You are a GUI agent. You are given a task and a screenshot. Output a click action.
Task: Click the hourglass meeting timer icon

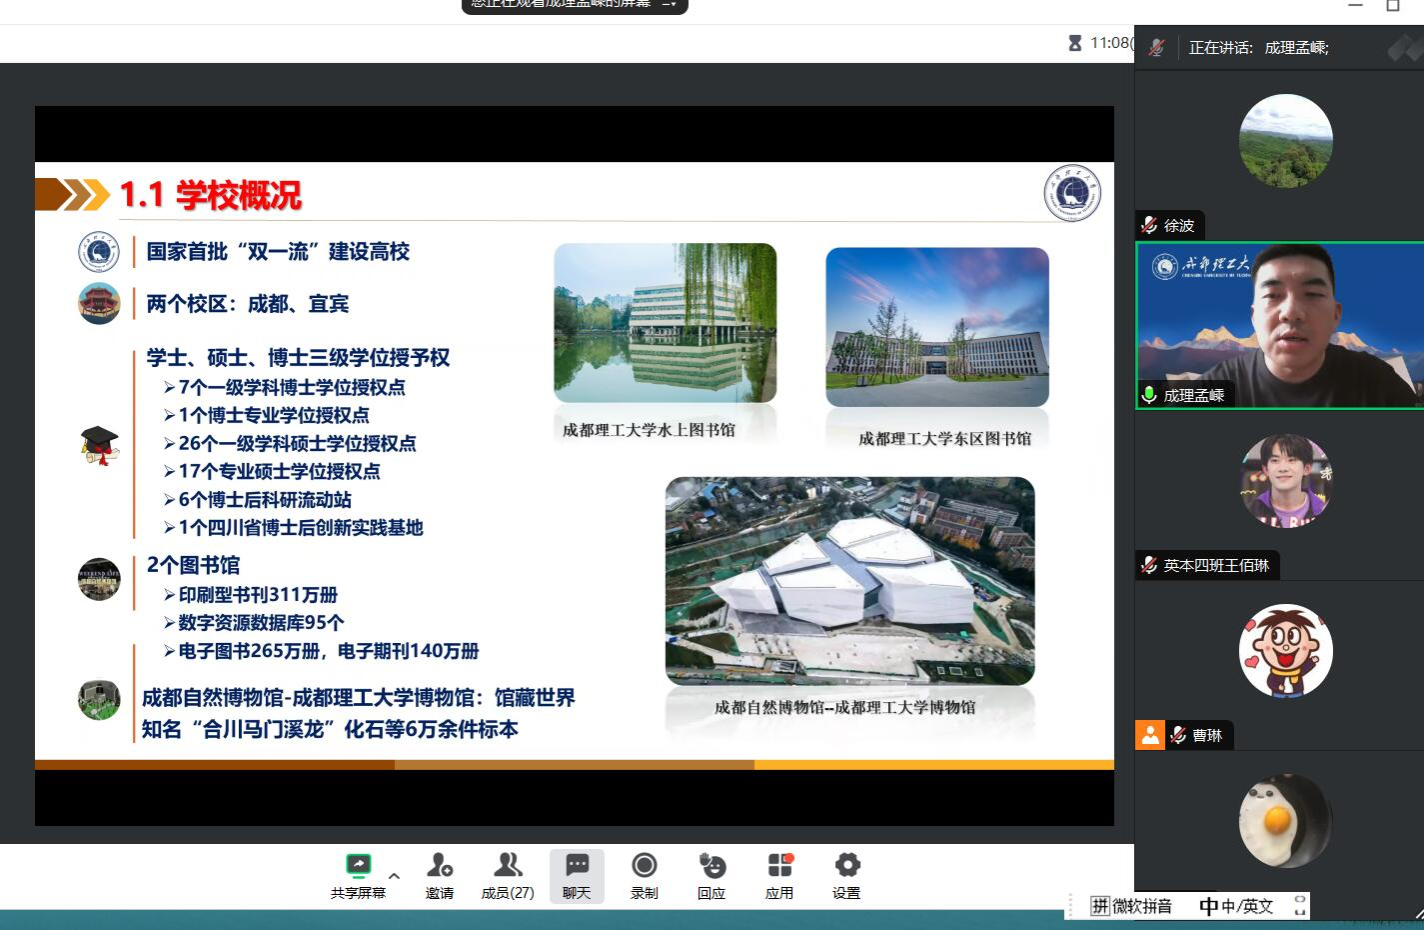[x=1075, y=43]
